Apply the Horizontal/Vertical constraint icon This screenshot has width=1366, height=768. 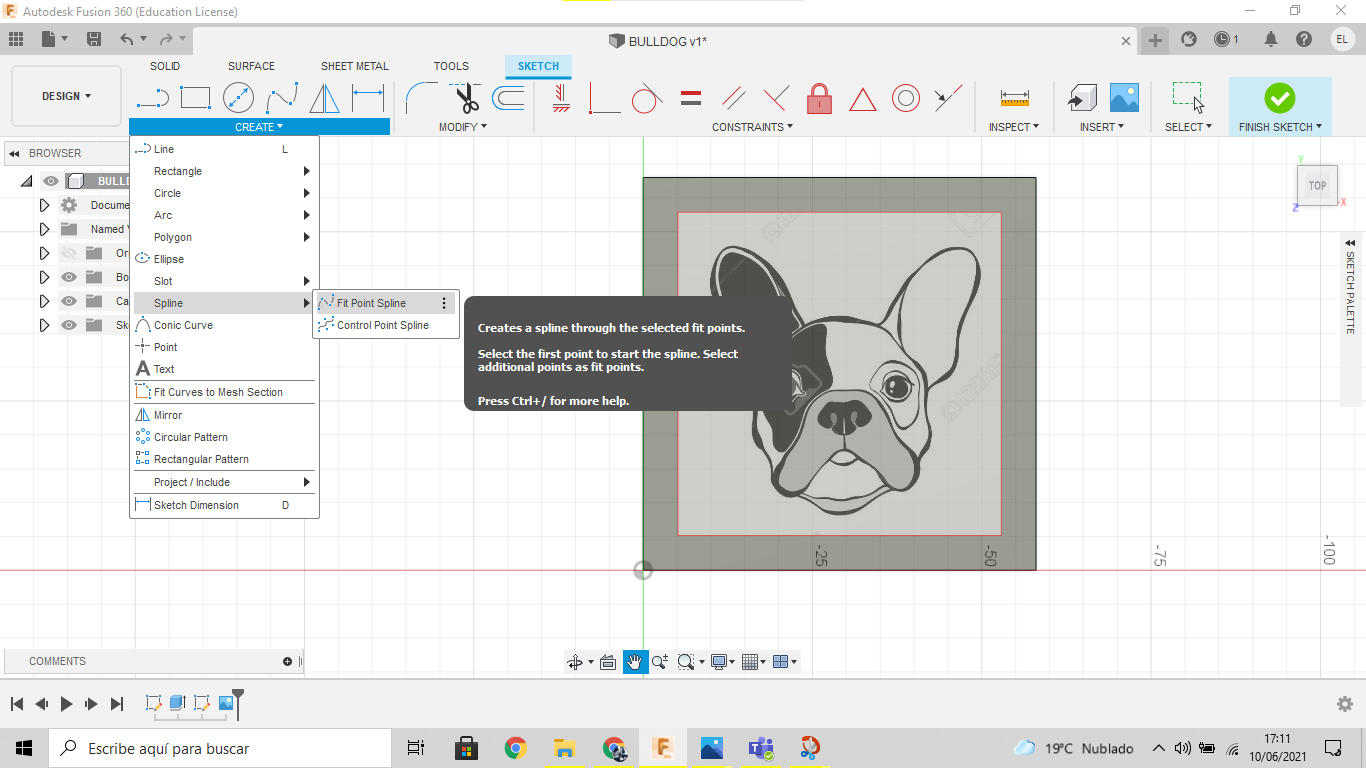coord(561,98)
